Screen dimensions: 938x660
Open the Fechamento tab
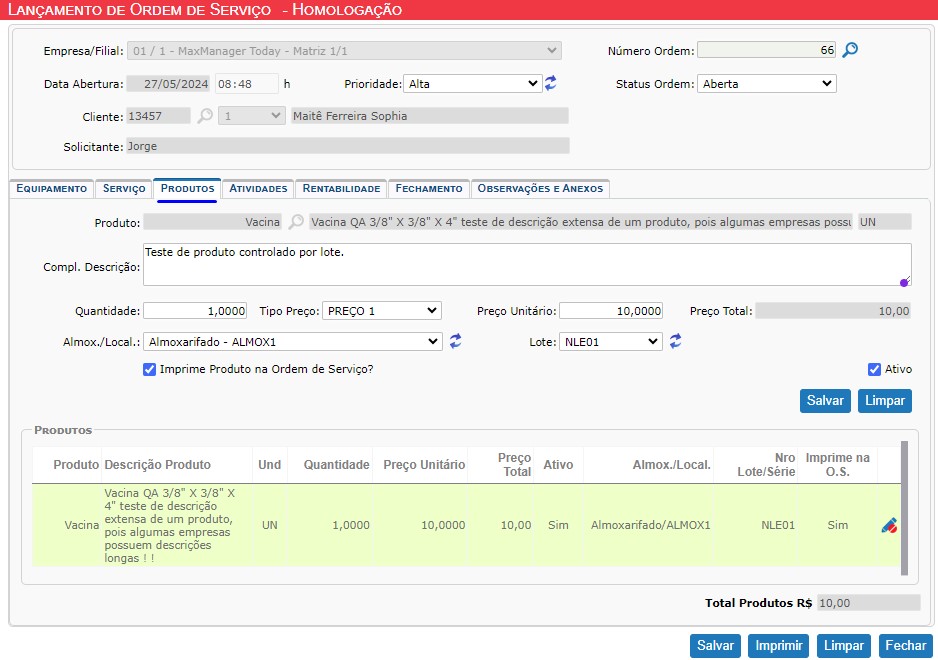point(429,188)
